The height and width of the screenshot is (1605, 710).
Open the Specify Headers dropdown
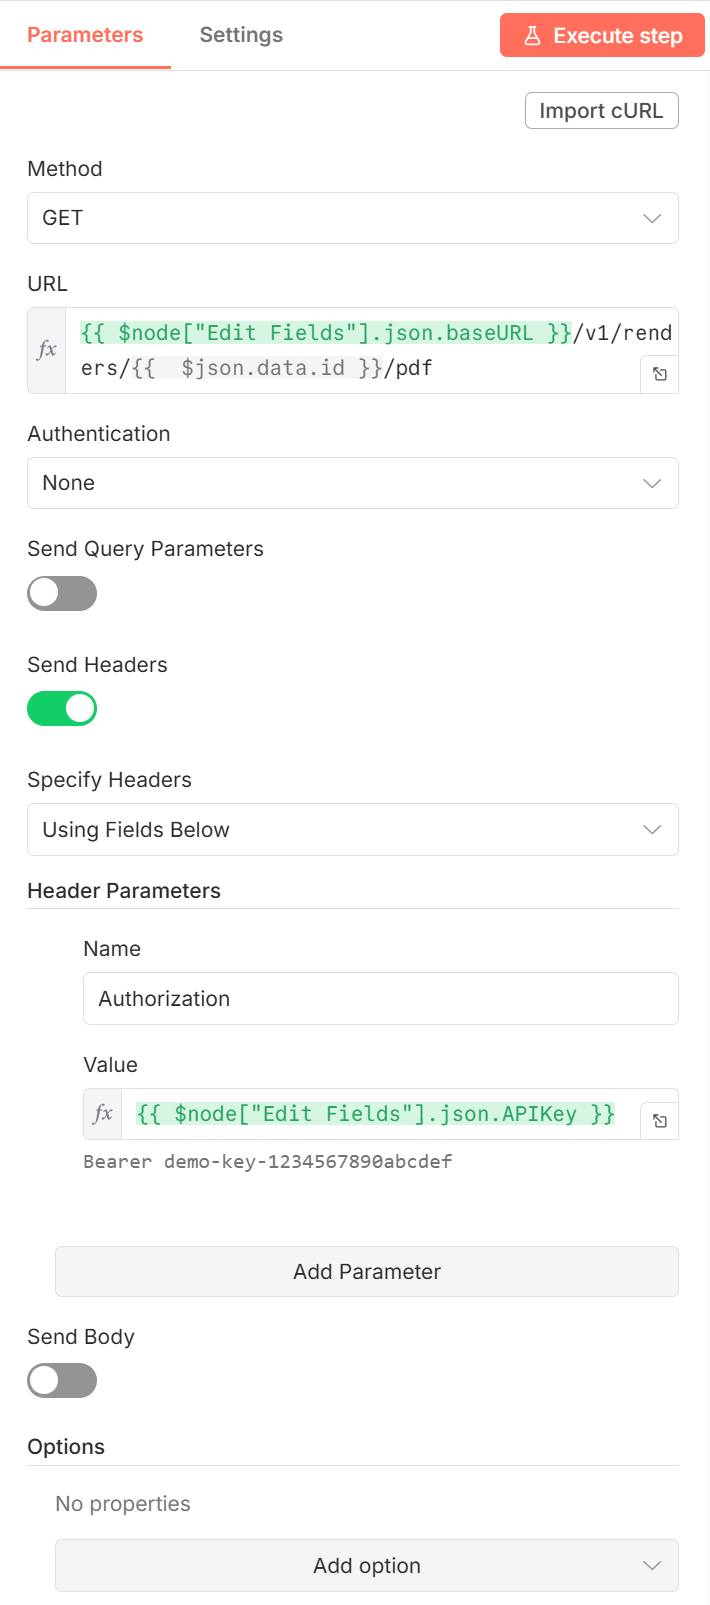pos(352,829)
